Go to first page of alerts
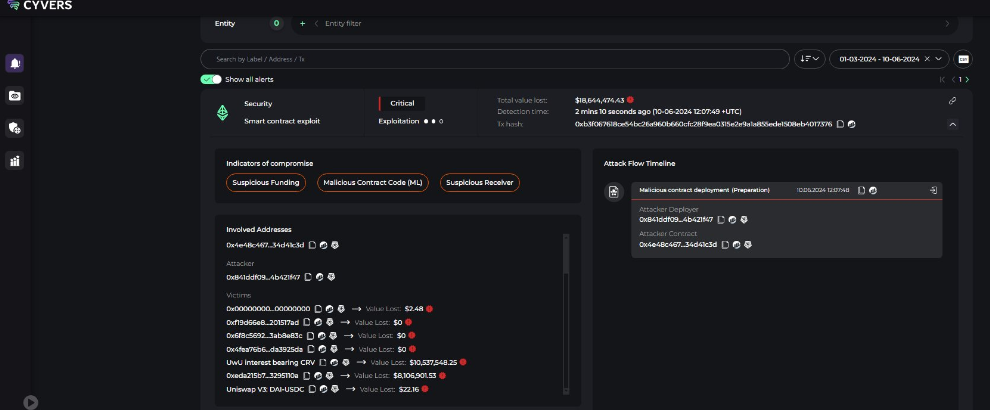The height and width of the screenshot is (410, 990). (943, 80)
